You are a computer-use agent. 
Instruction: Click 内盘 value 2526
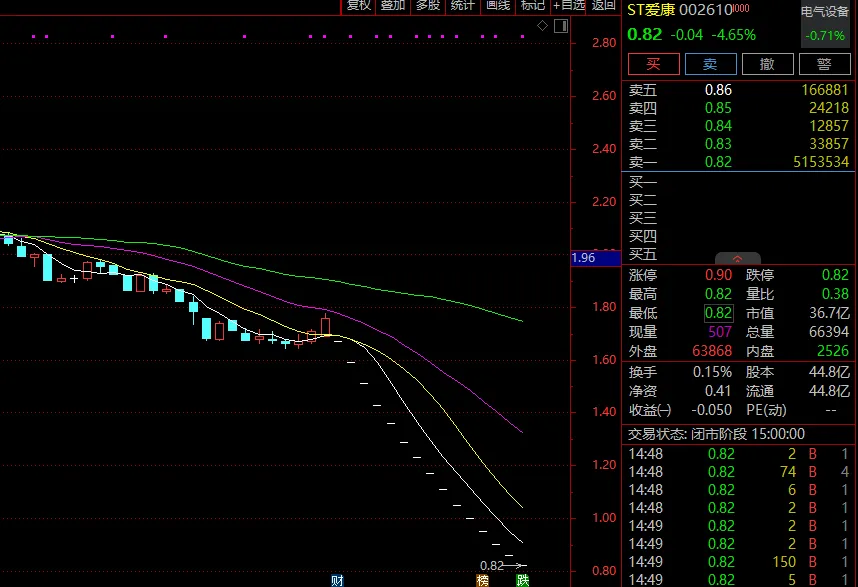tap(833, 351)
